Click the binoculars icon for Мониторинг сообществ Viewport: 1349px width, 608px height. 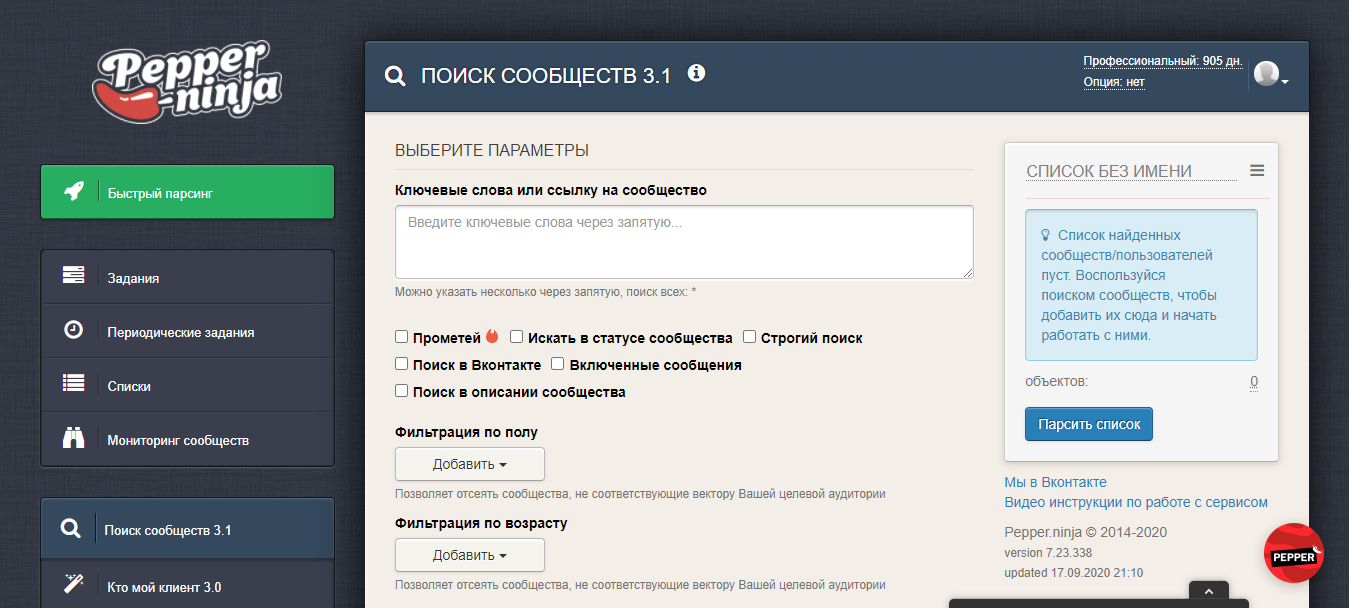[73, 439]
